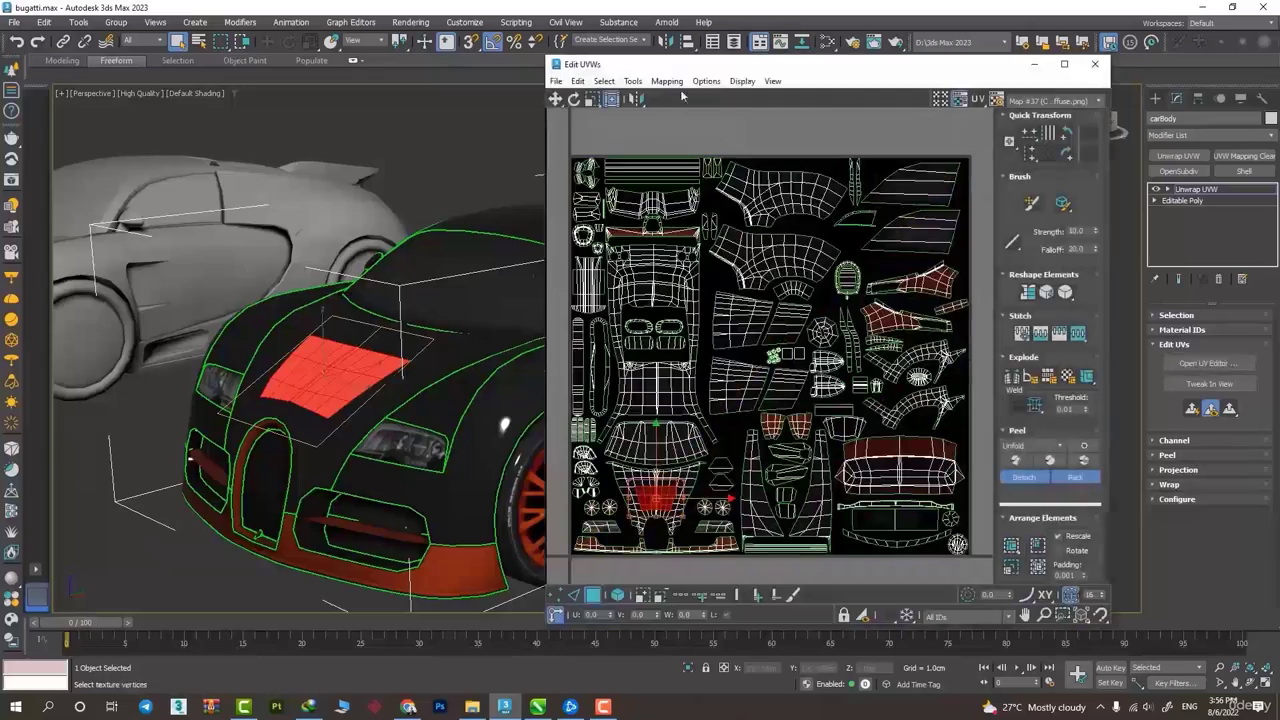Image resolution: width=1280 pixels, height=720 pixels.
Task: Open the Selected key filter dropdown
Action: [1168, 668]
